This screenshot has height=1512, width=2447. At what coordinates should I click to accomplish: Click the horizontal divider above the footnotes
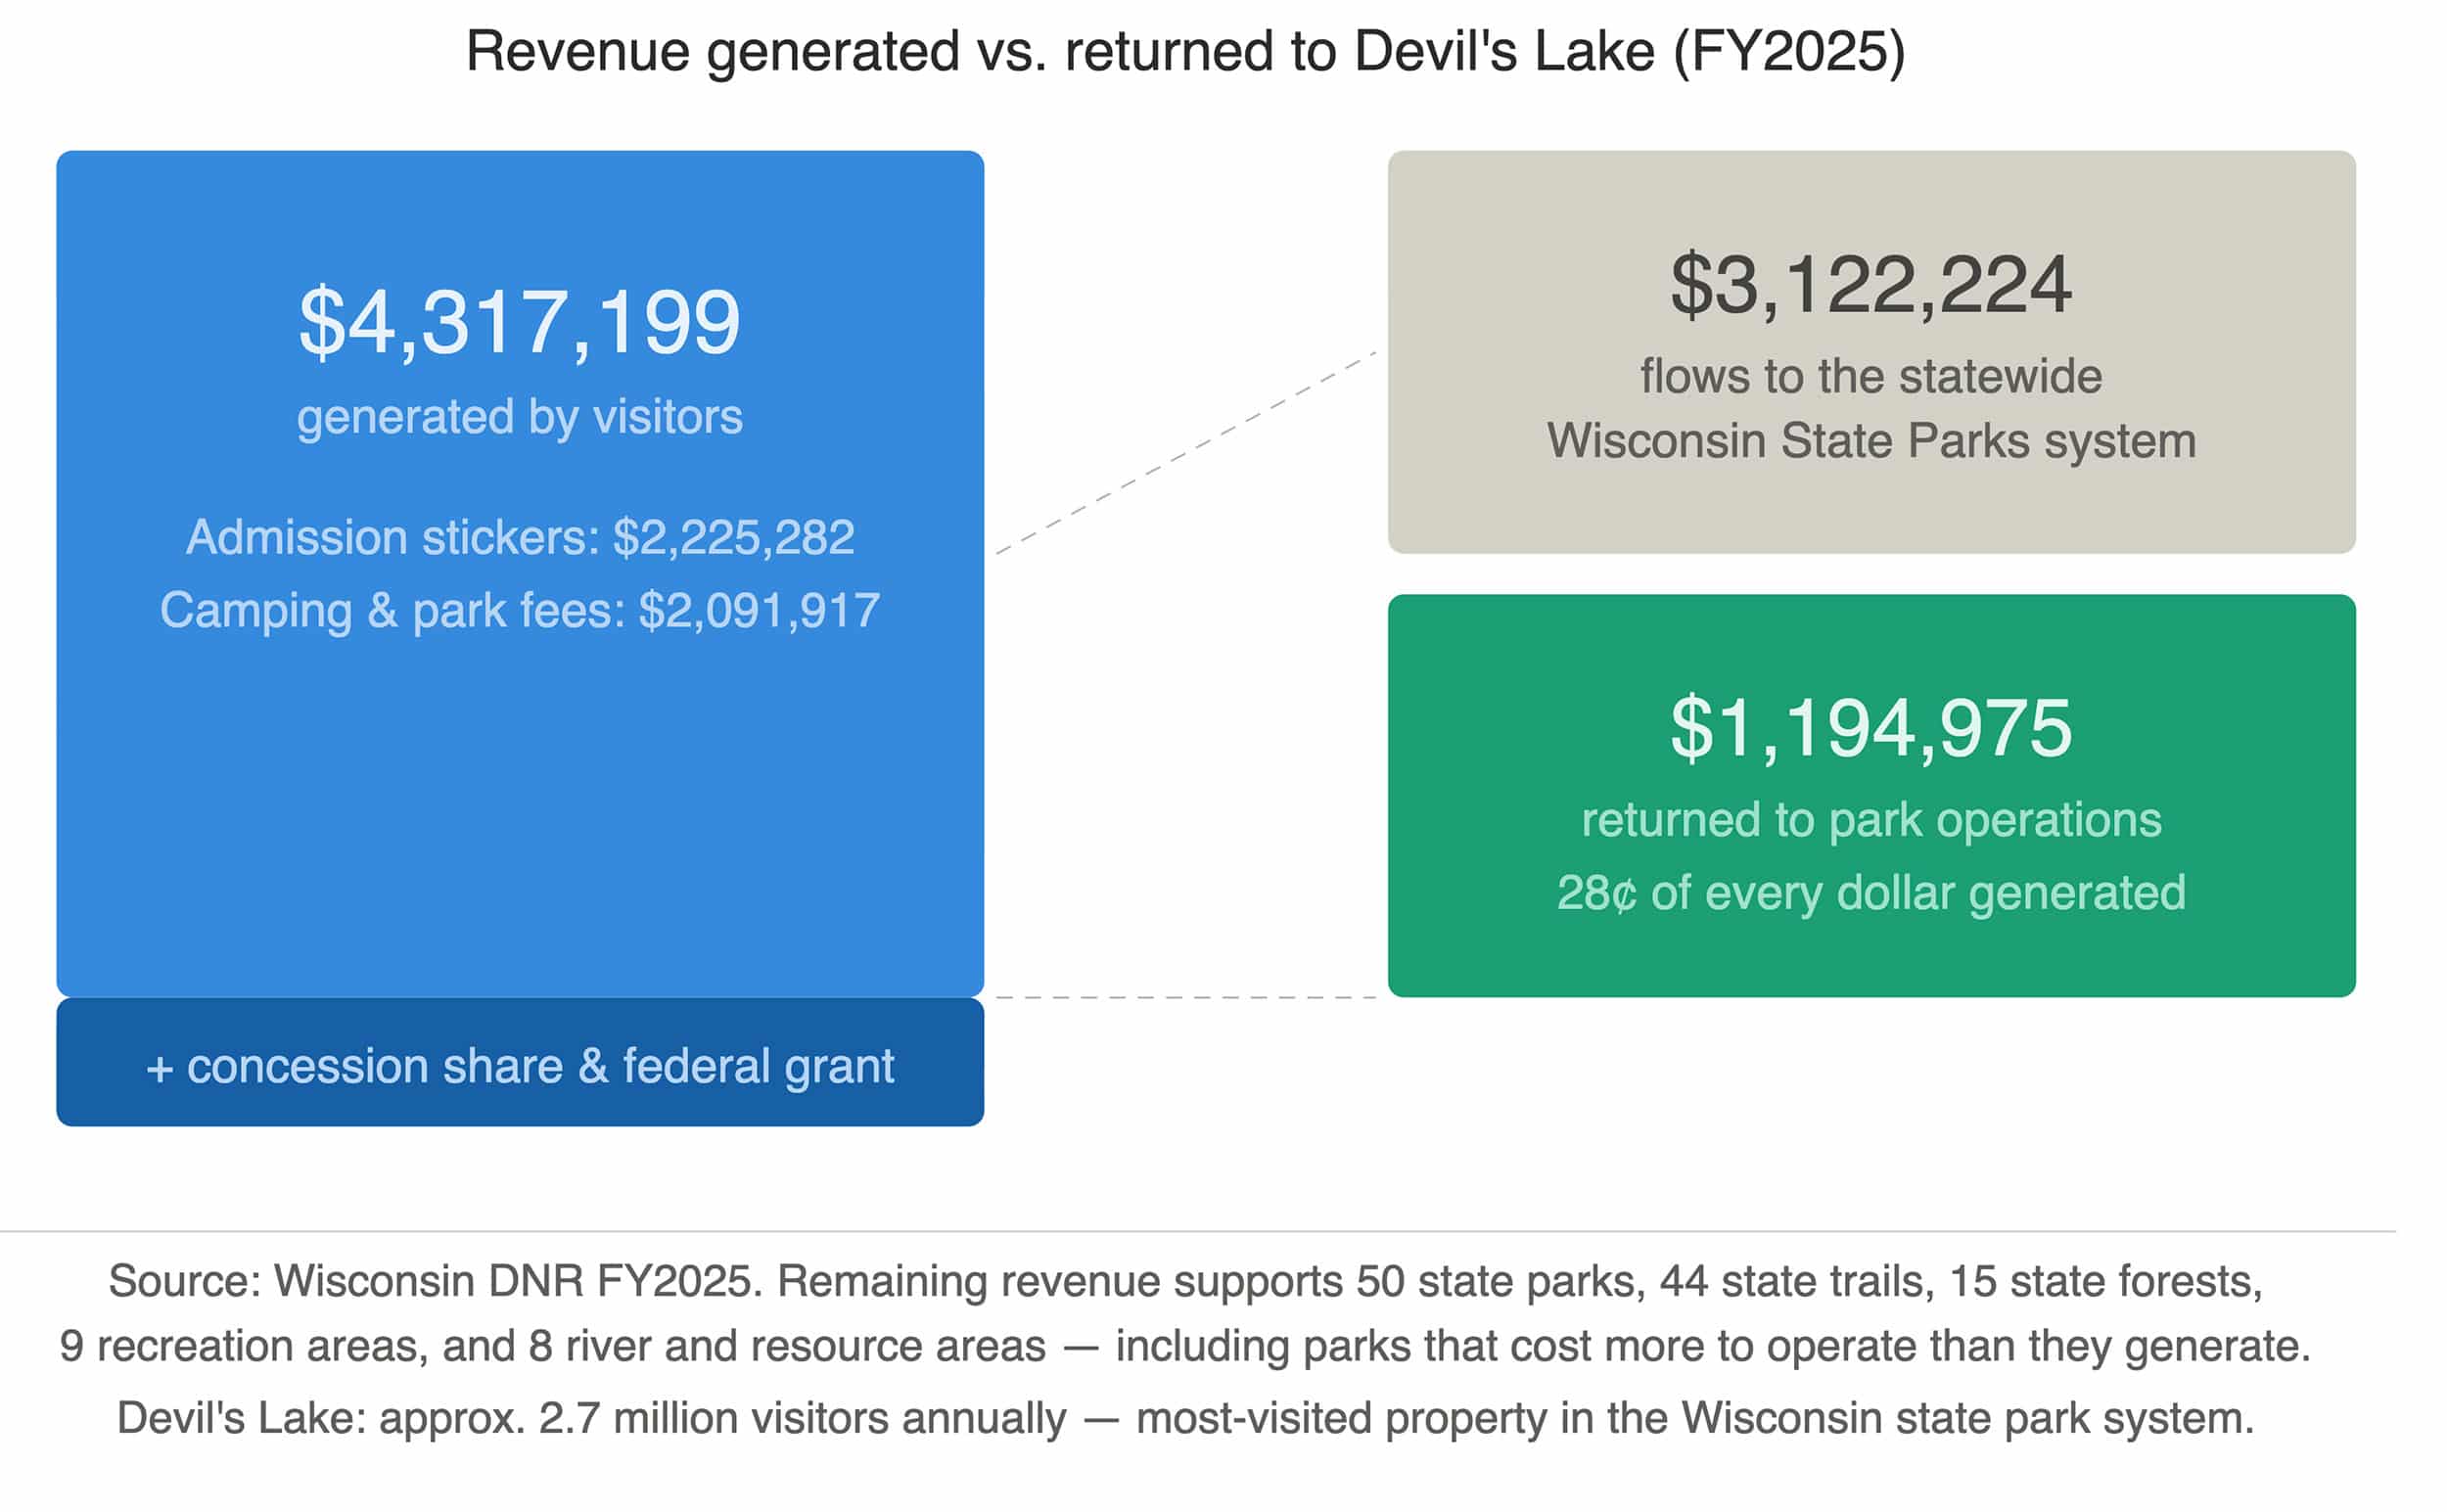[1223, 1221]
